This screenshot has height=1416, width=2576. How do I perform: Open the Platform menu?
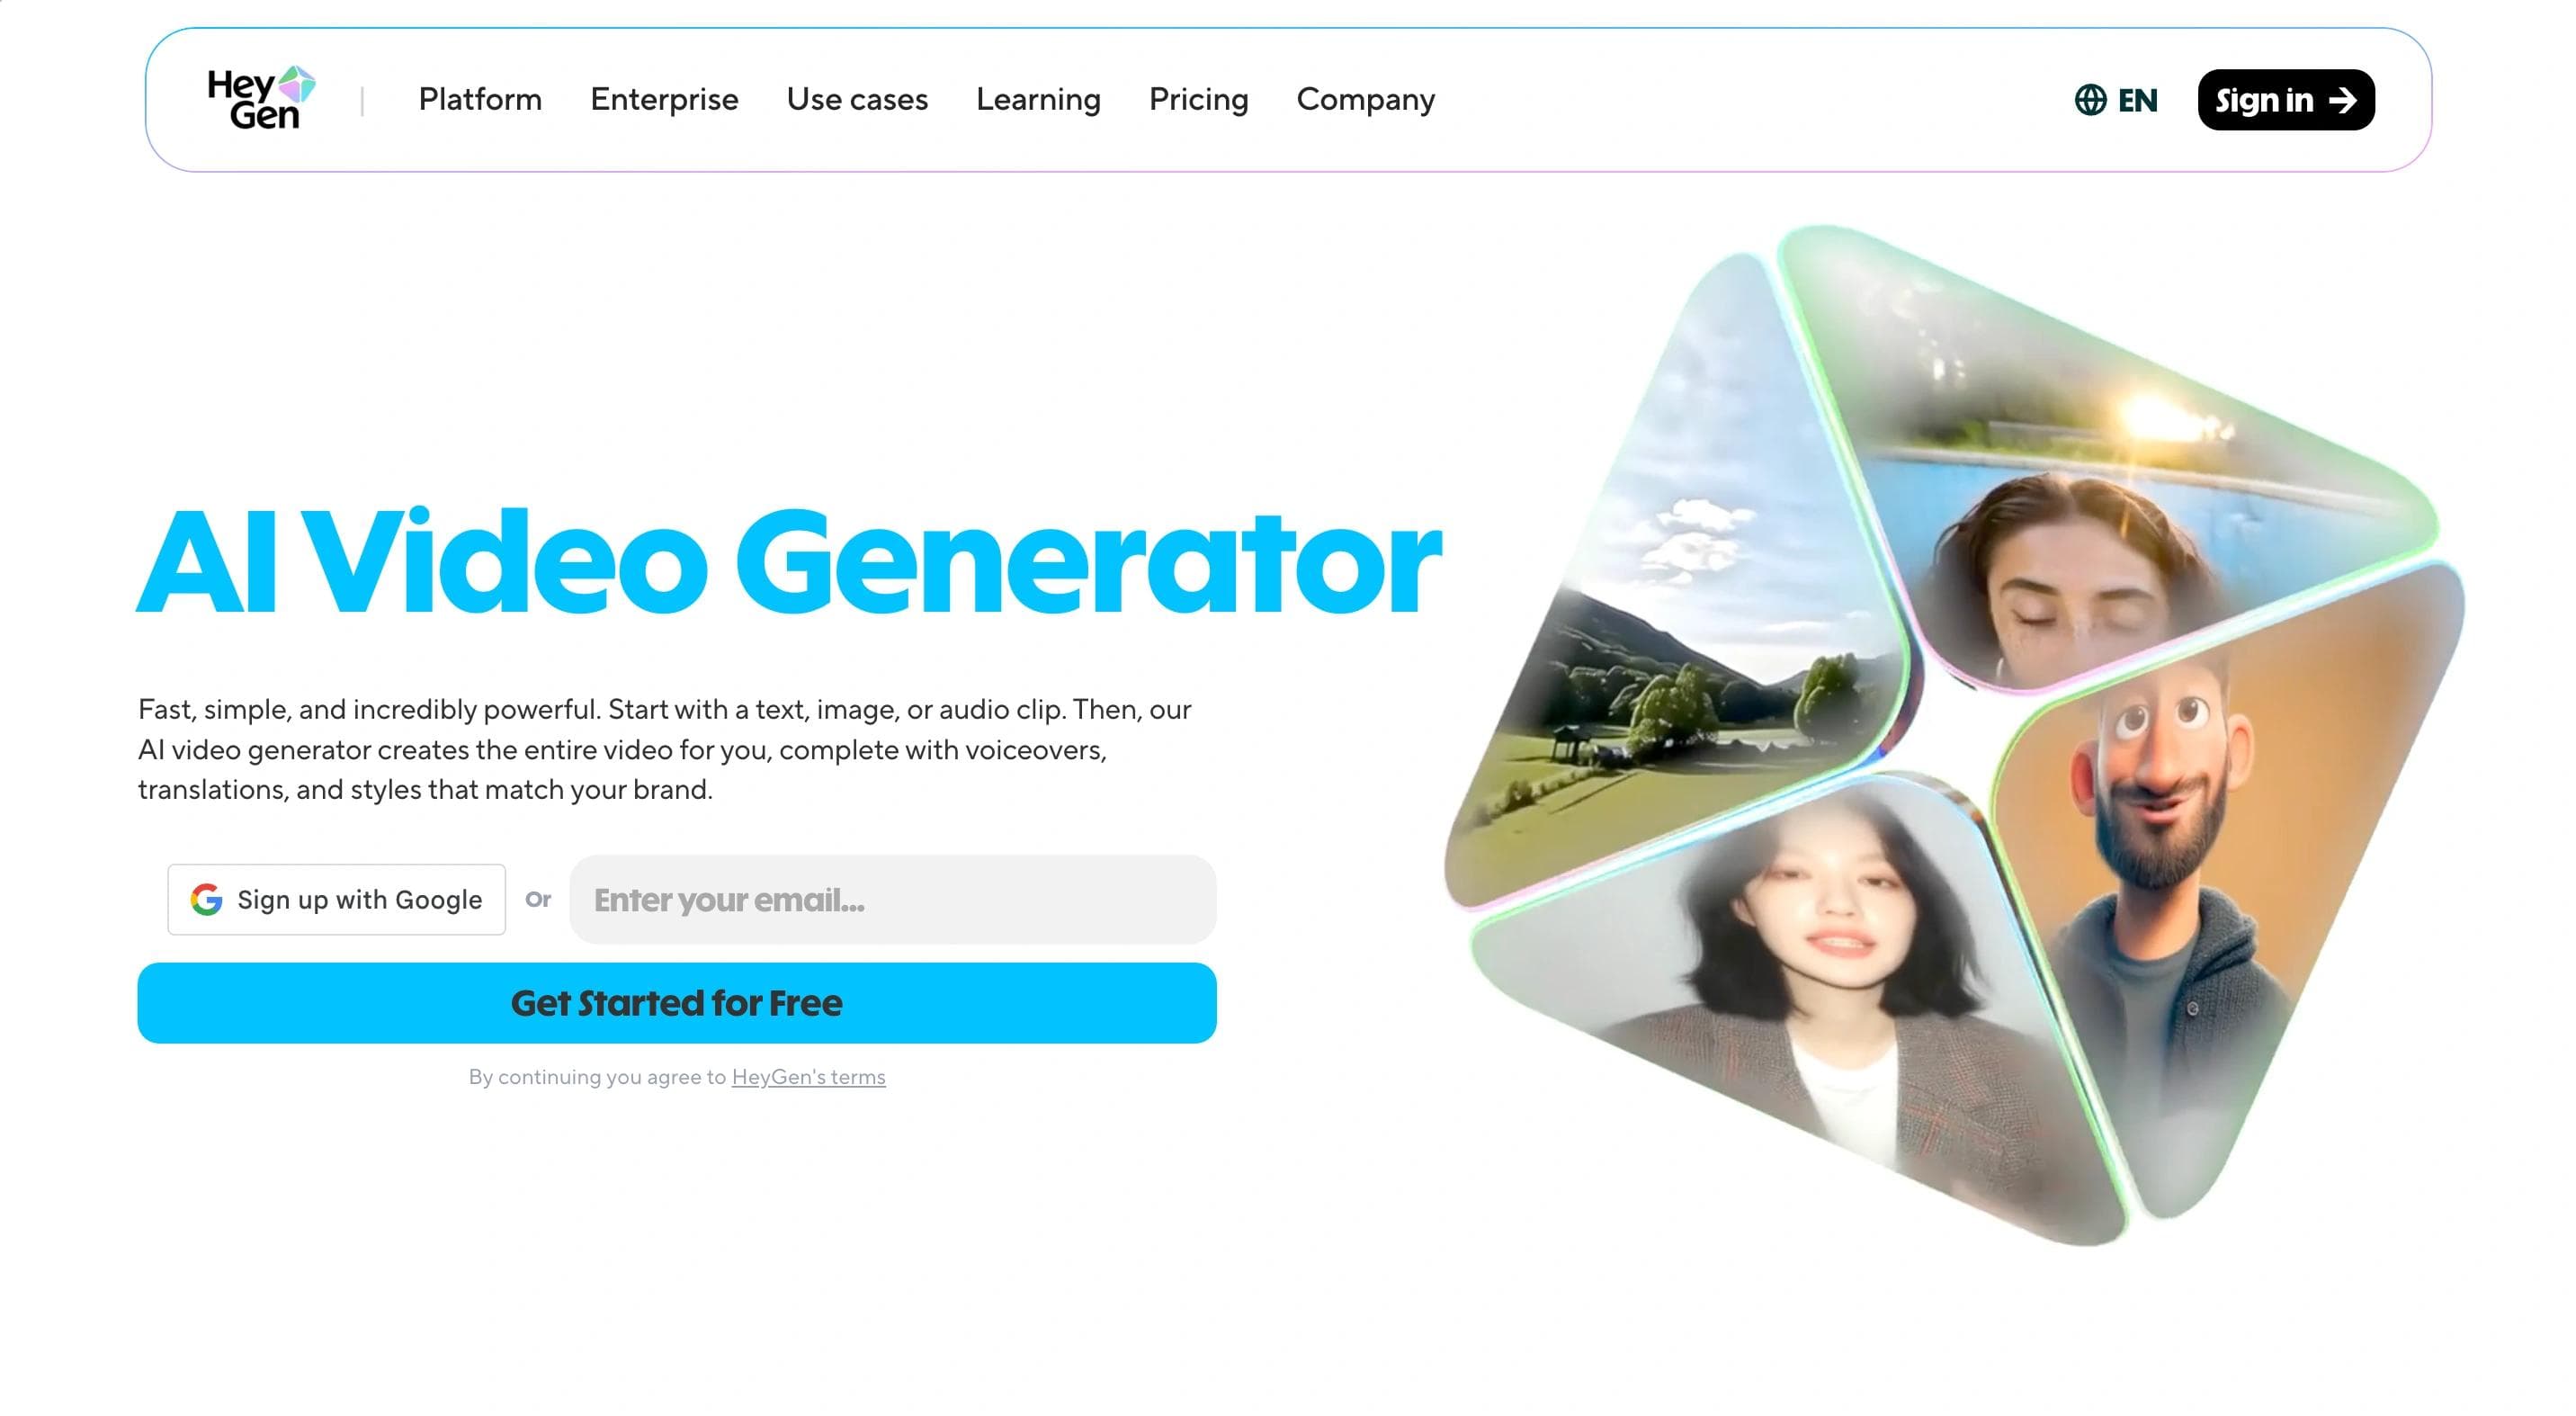[x=480, y=99]
